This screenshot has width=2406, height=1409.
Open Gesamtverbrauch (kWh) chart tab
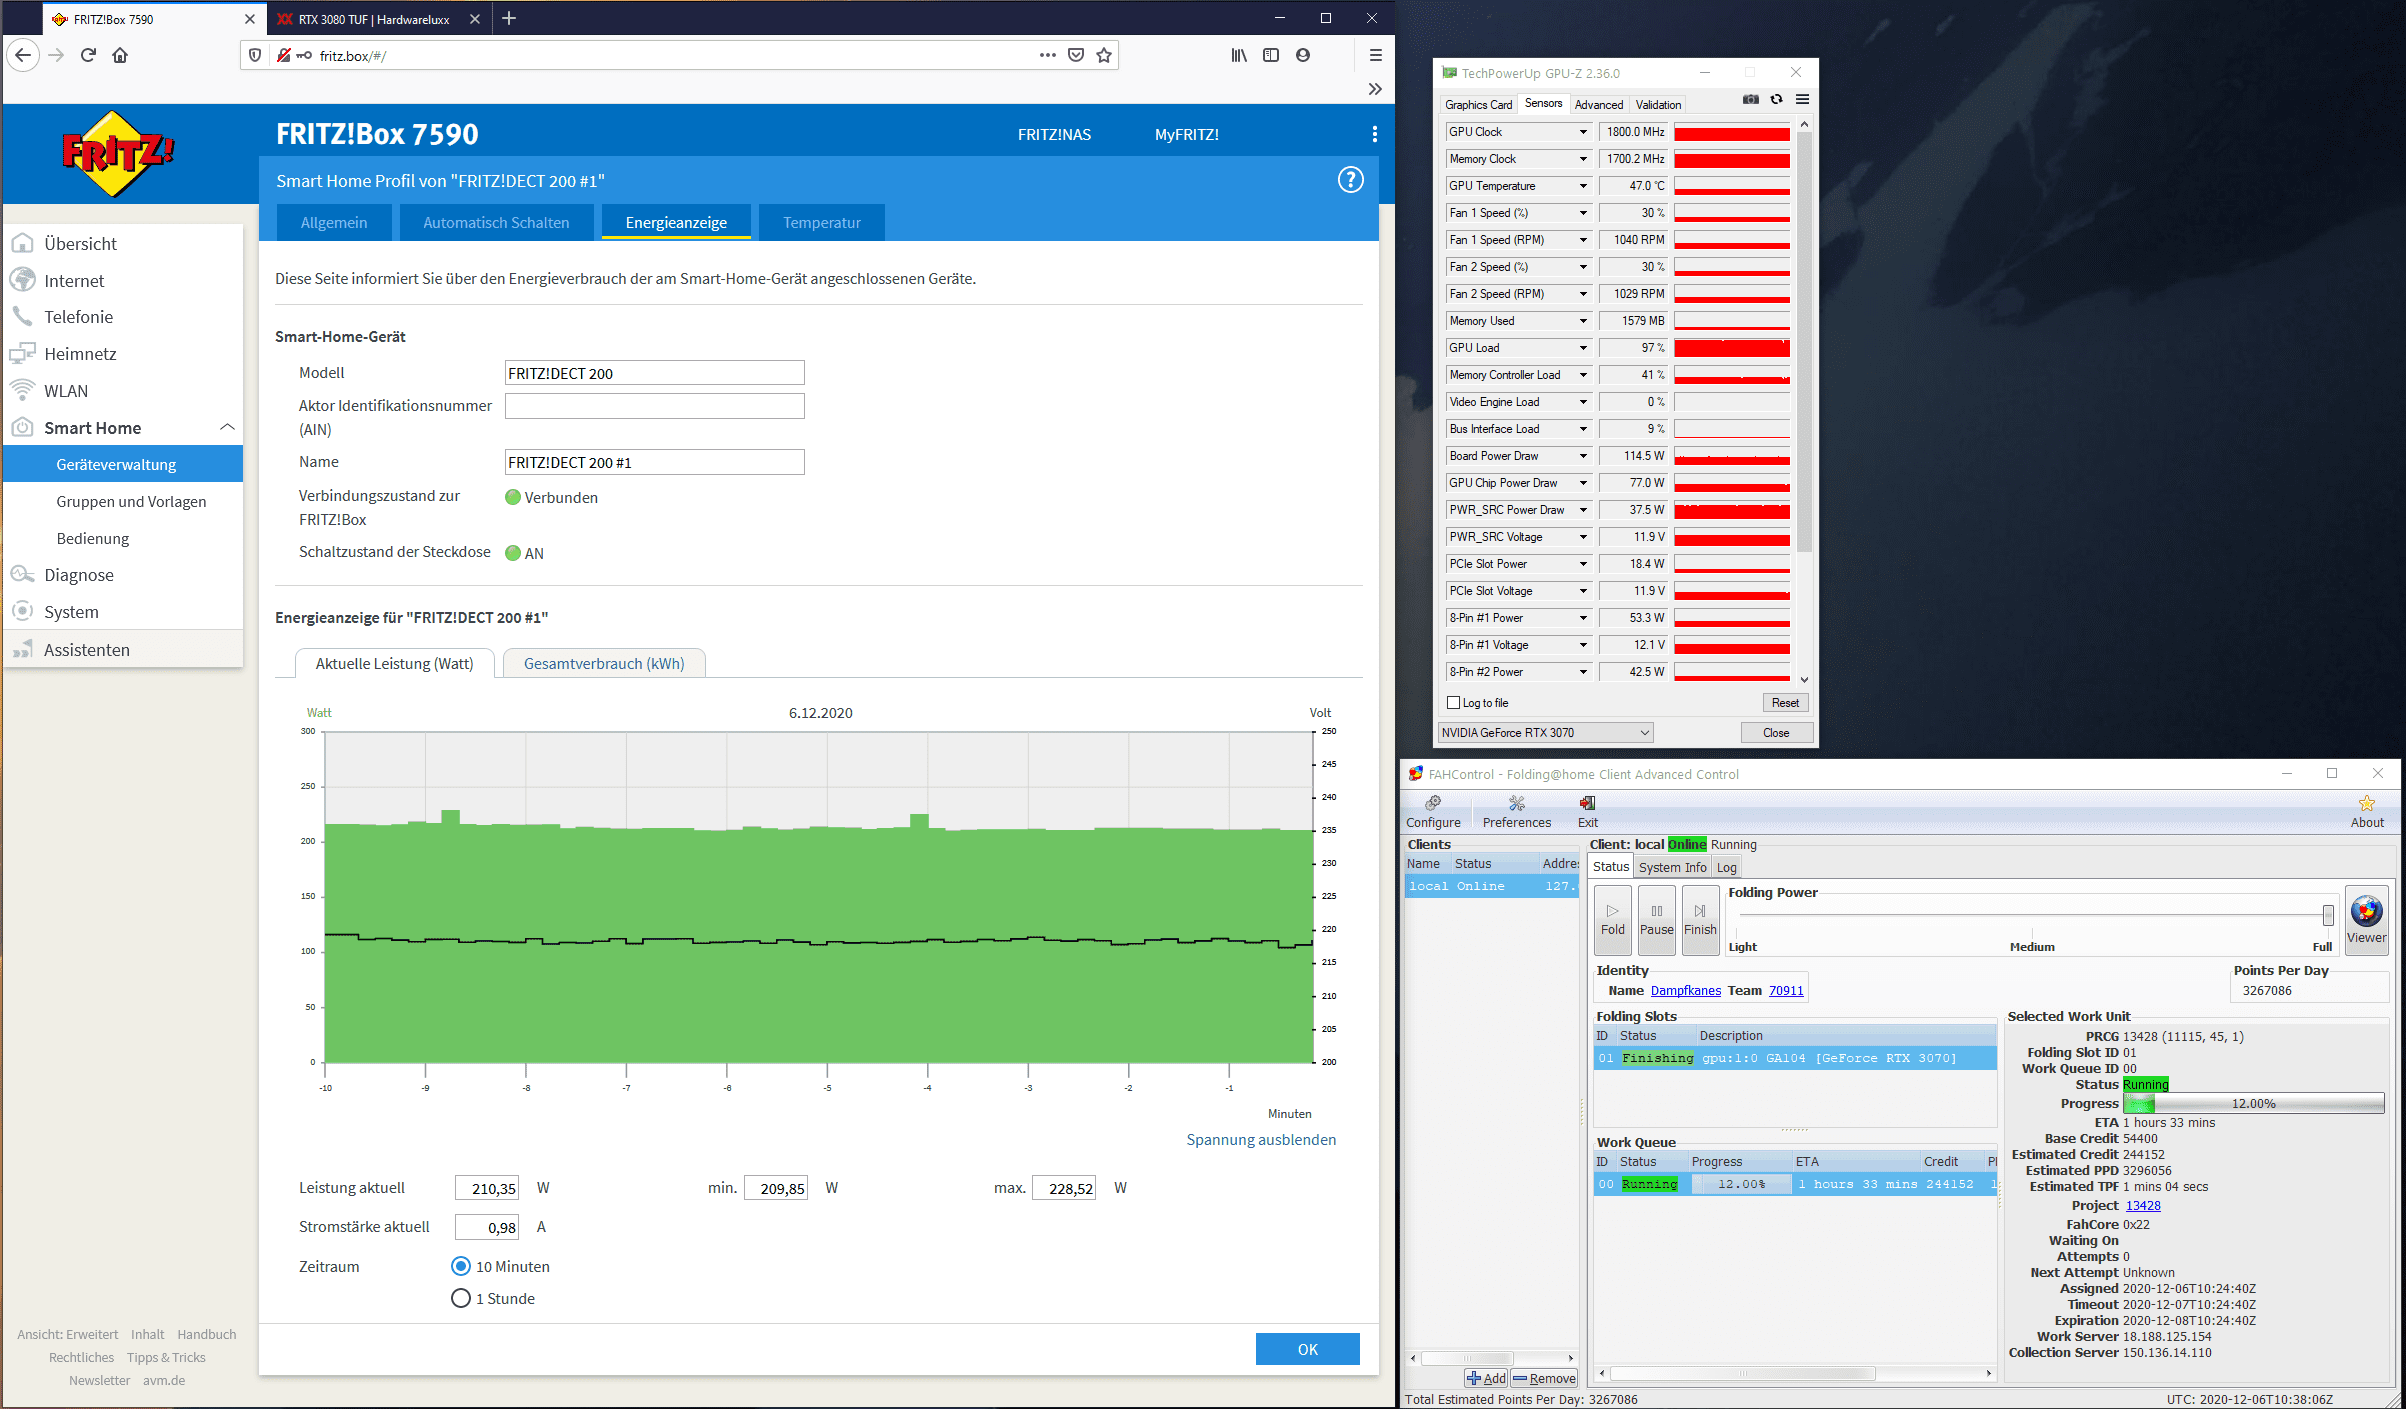pos(604,663)
